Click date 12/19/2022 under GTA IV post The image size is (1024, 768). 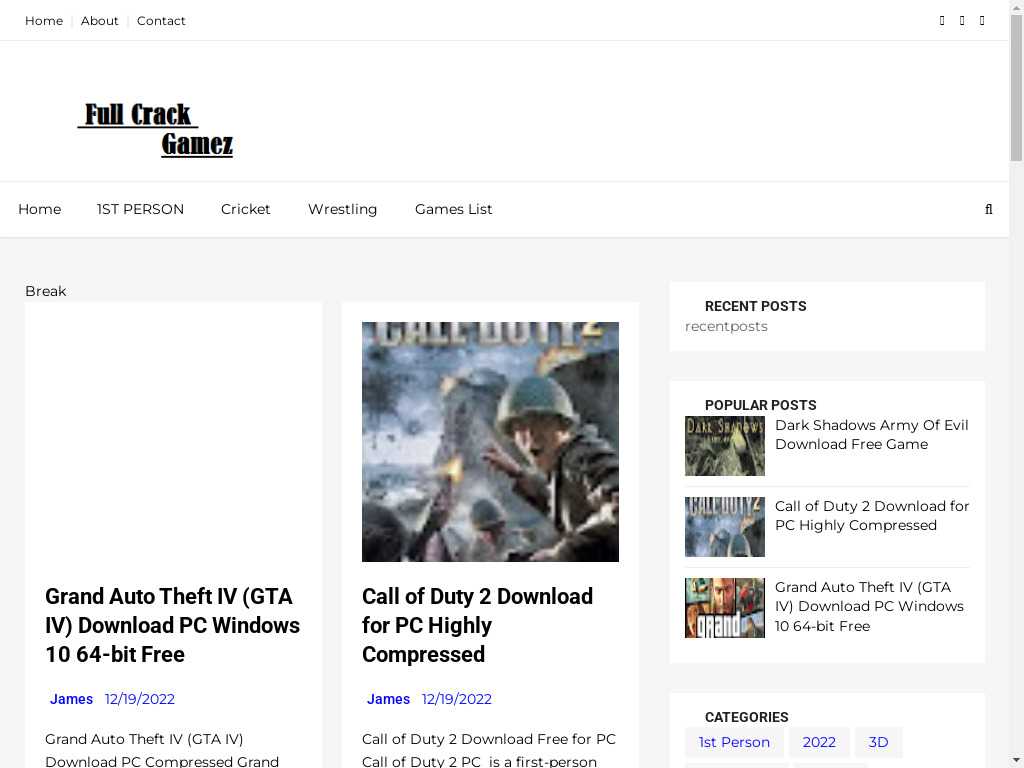tap(140, 699)
